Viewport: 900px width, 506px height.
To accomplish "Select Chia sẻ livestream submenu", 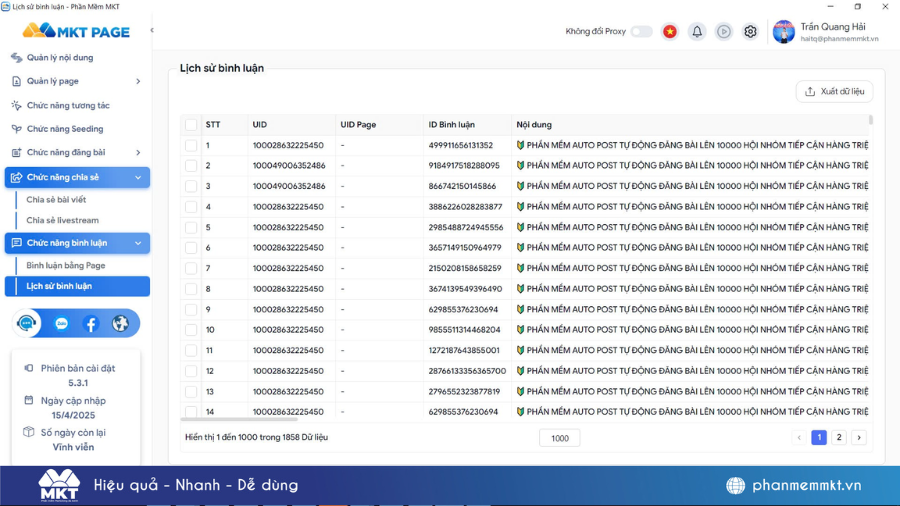I will pyautogui.click(x=63, y=220).
